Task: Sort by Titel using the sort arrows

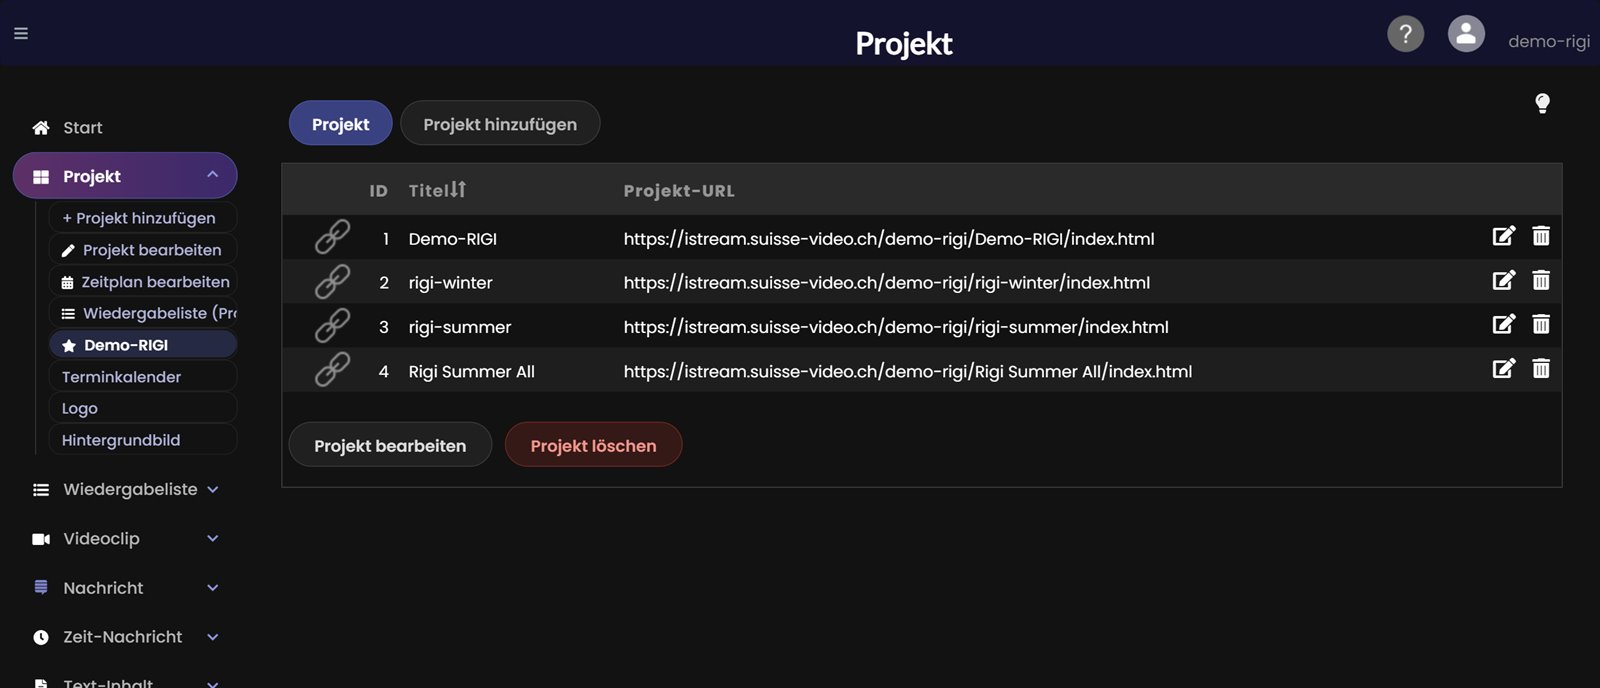Action: [457, 189]
